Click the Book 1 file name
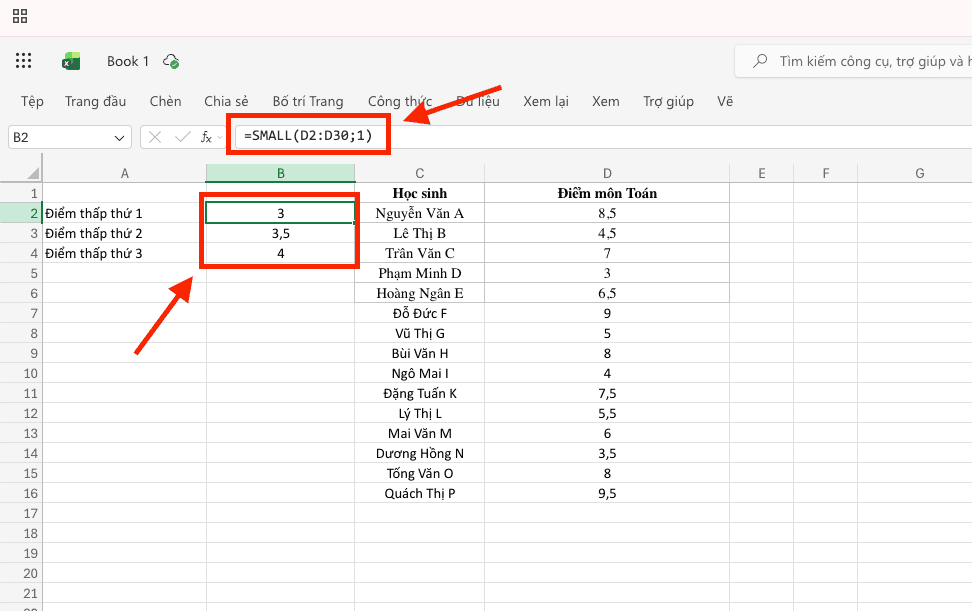Image resolution: width=972 pixels, height=611 pixels. pos(128,61)
